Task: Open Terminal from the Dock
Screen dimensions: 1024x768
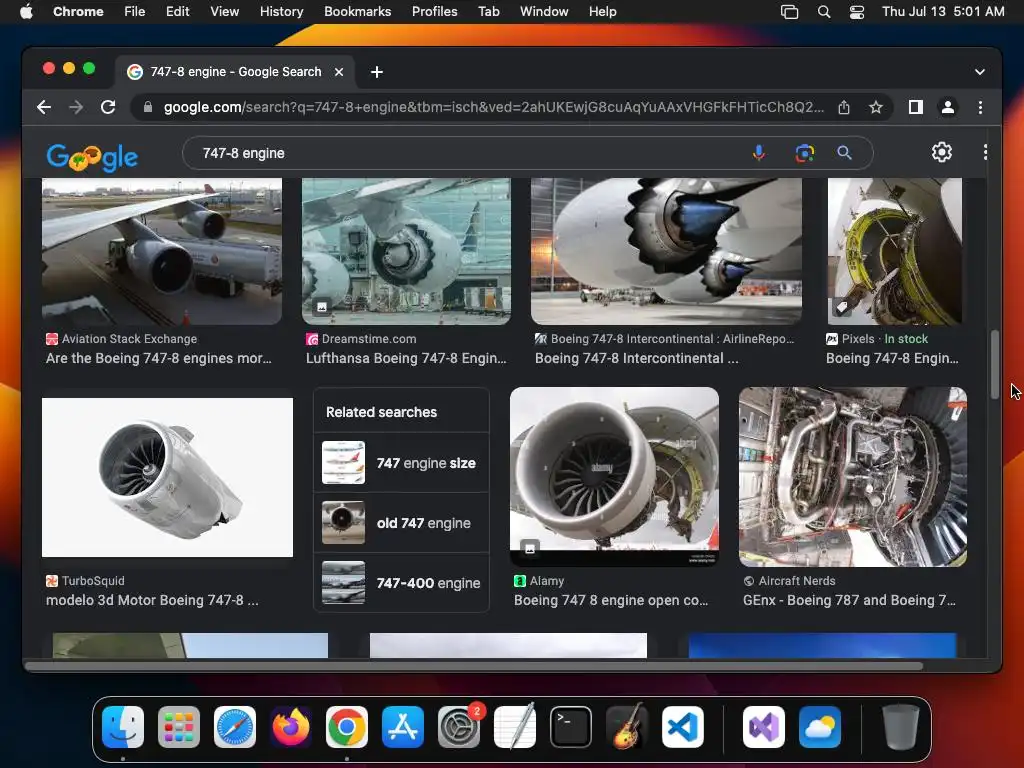Action: [571, 727]
